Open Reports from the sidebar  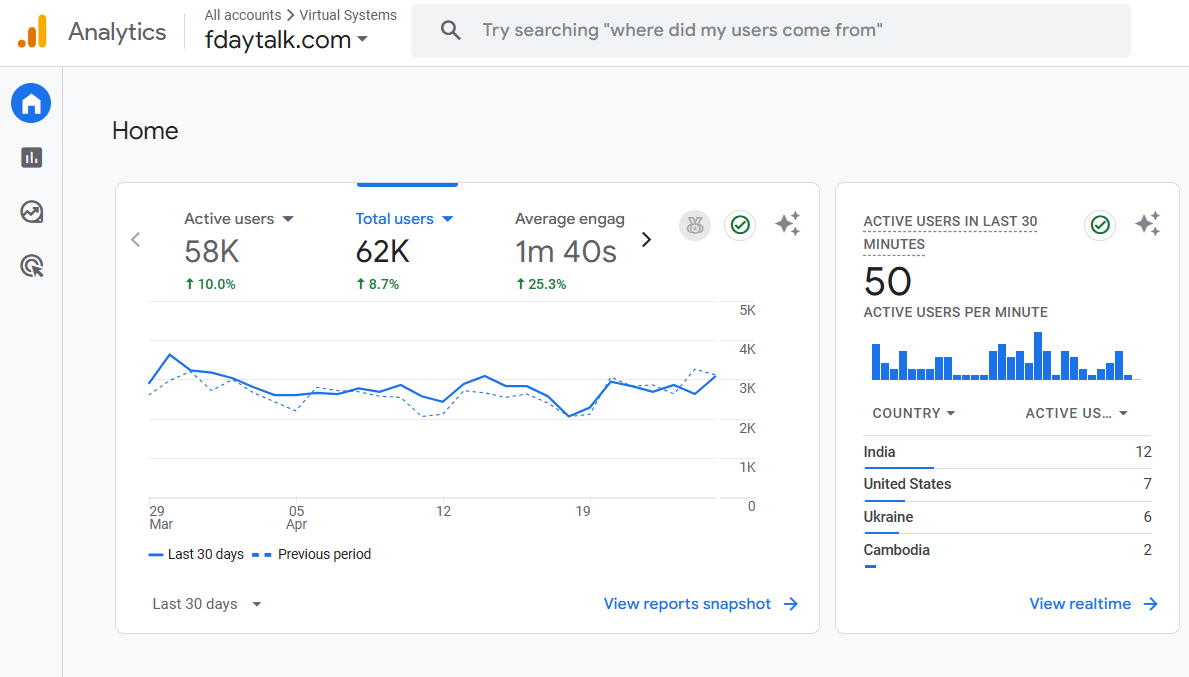pyautogui.click(x=31, y=157)
